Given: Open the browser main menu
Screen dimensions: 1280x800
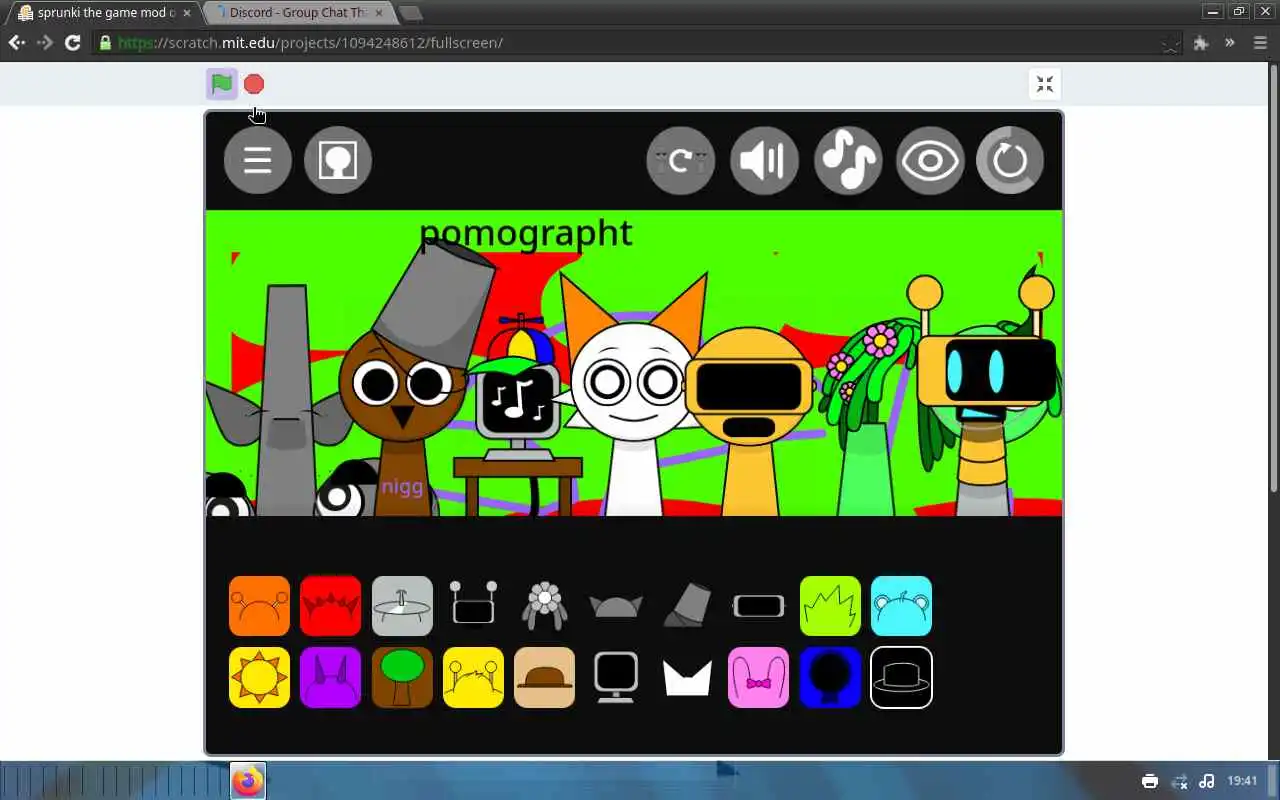Looking at the screenshot, I should click(1260, 43).
